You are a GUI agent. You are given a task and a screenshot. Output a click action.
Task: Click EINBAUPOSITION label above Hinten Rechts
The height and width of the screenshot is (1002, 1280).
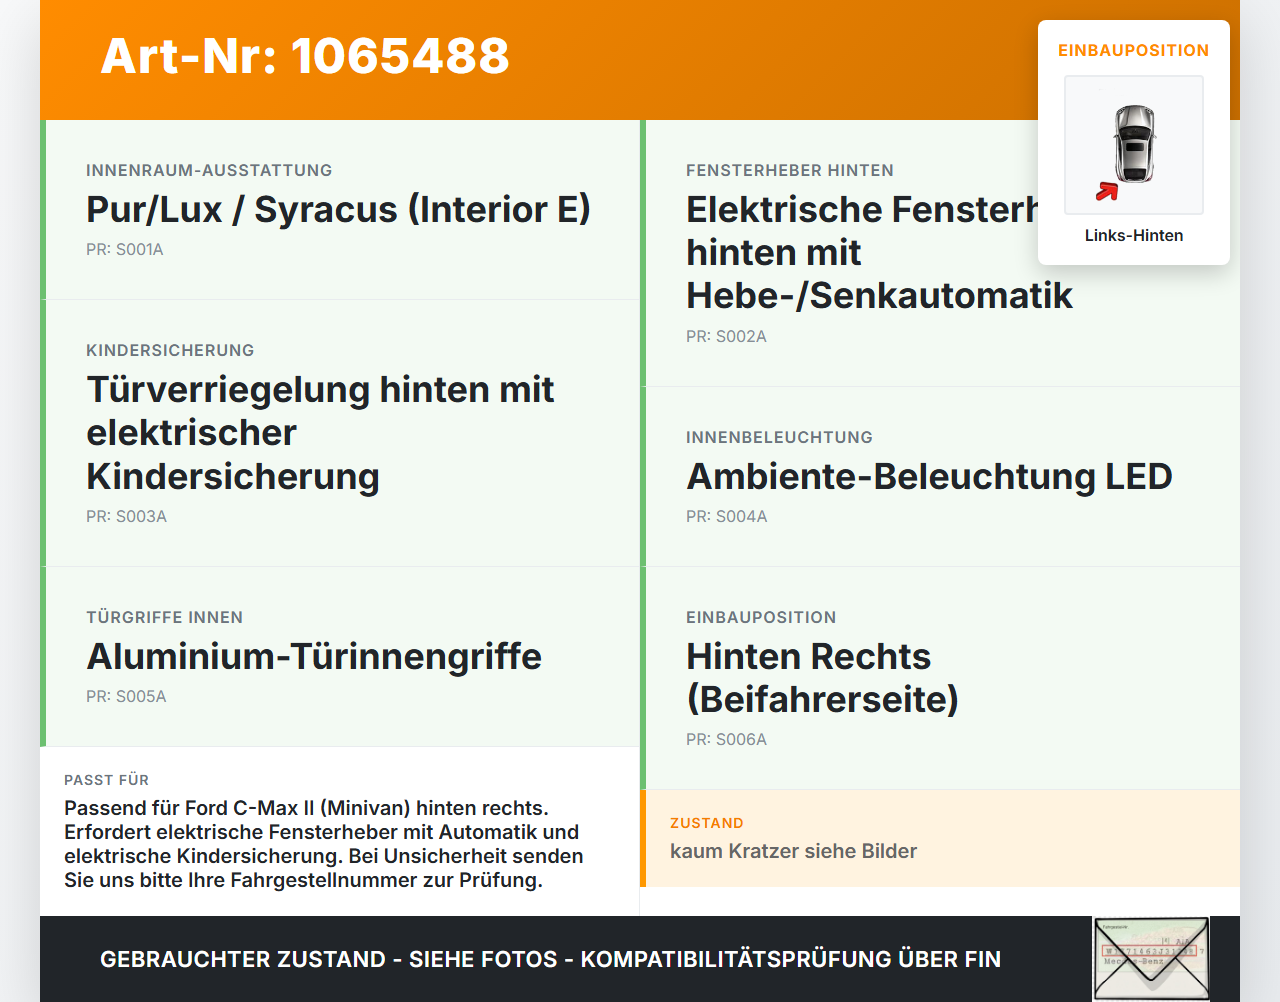click(x=761, y=617)
